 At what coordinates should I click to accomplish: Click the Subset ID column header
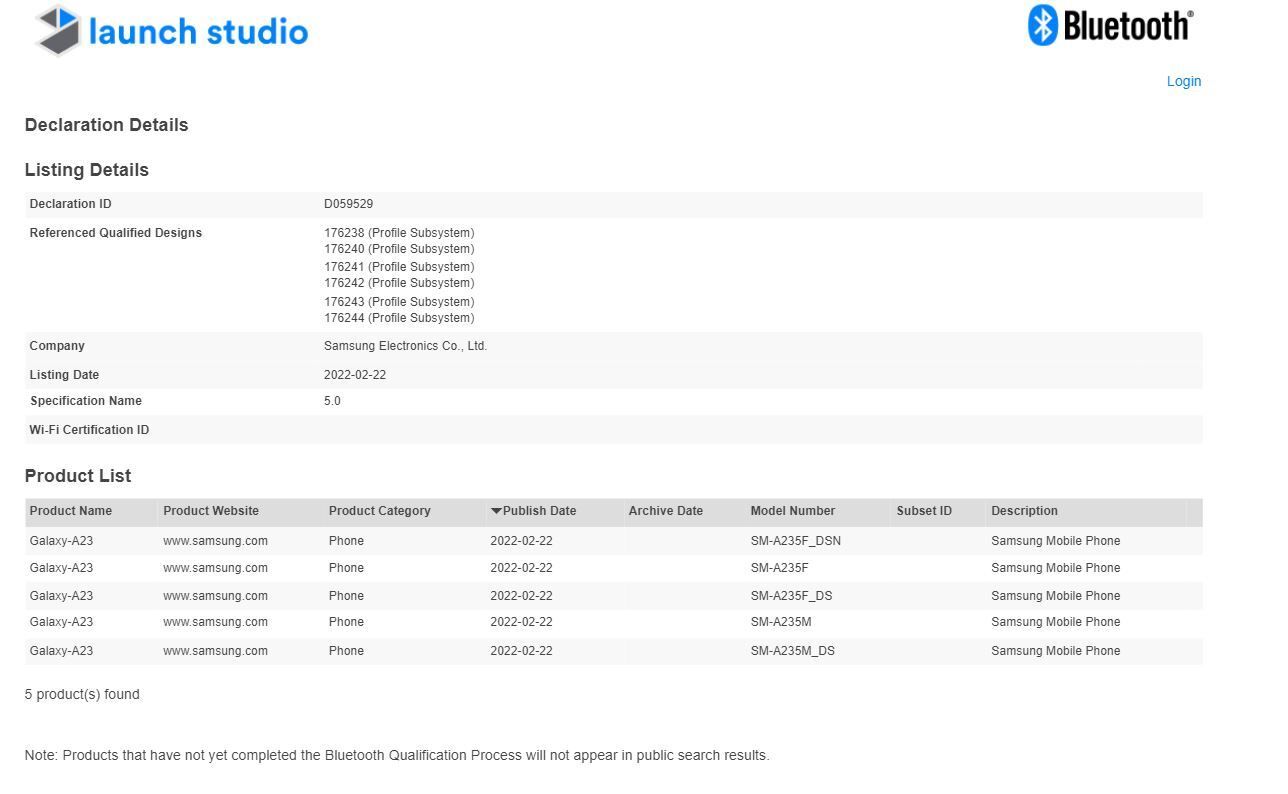pyautogui.click(x=924, y=511)
